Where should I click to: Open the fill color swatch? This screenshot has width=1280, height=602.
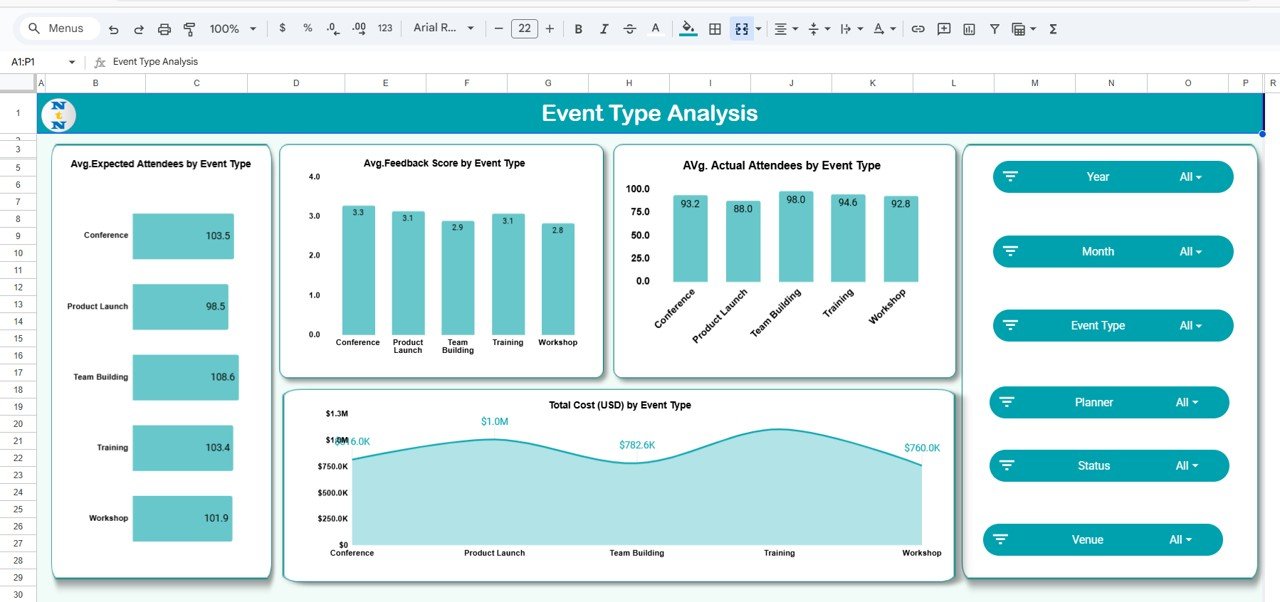687,28
